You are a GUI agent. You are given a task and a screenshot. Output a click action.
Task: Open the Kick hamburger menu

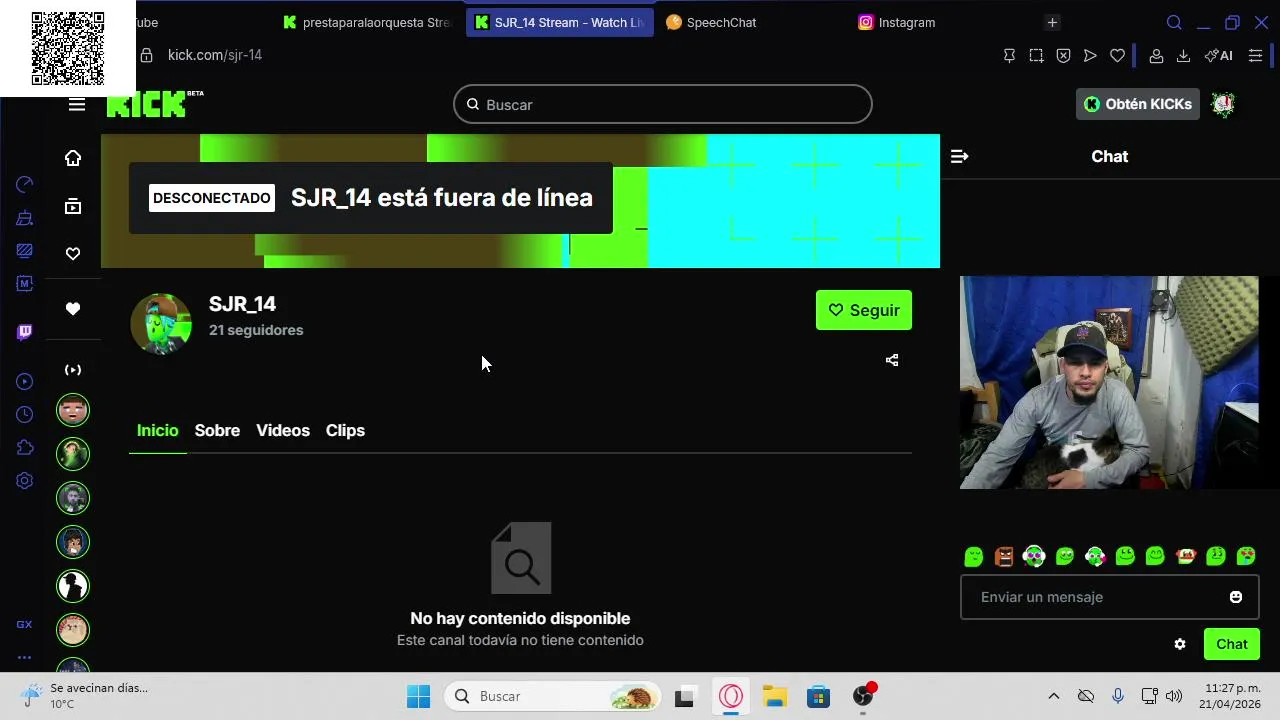[x=77, y=105]
